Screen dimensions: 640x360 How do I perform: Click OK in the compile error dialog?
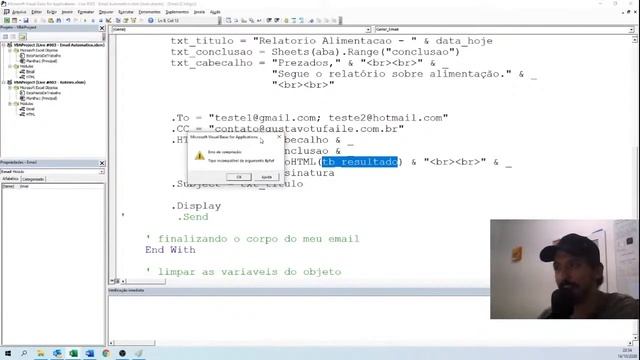(x=239, y=177)
